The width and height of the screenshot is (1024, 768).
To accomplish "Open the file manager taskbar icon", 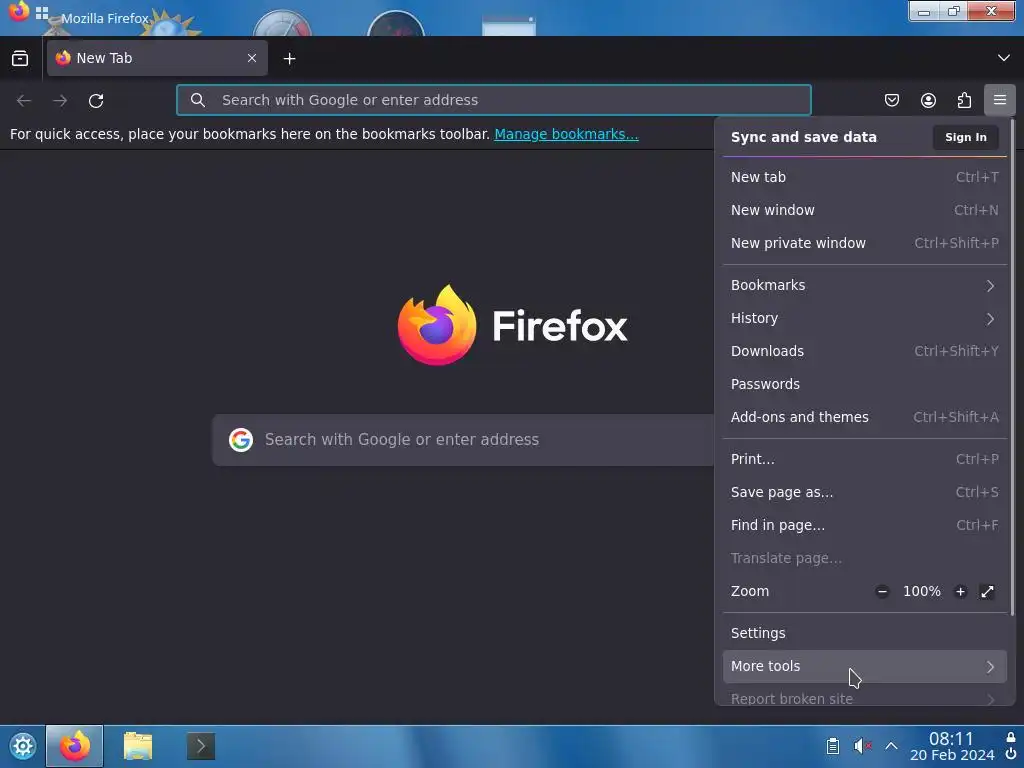I will pyautogui.click(x=138, y=746).
